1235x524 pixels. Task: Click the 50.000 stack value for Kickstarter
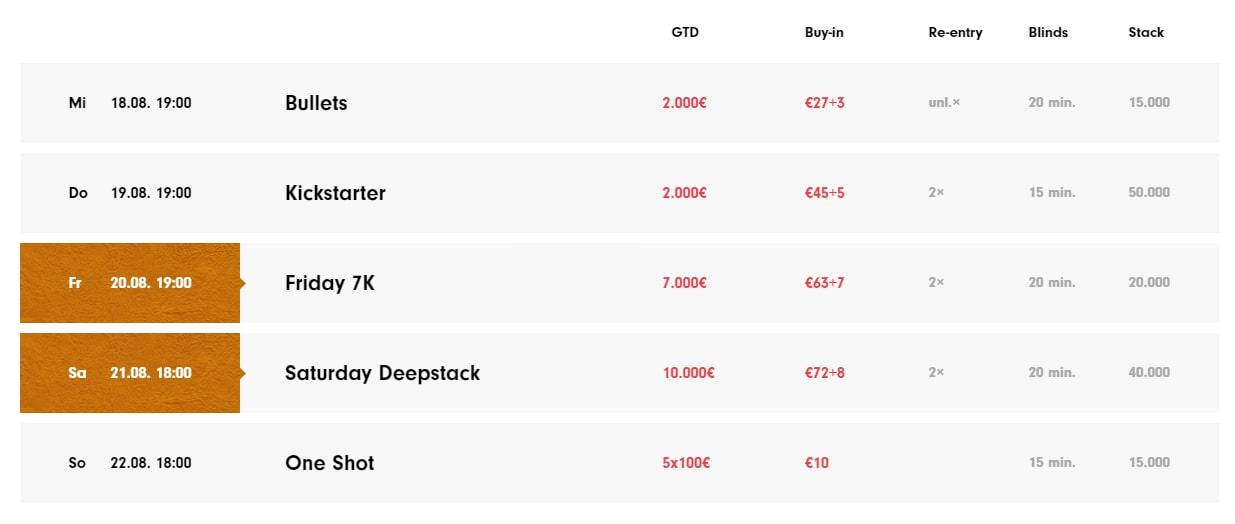(x=1149, y=193)
